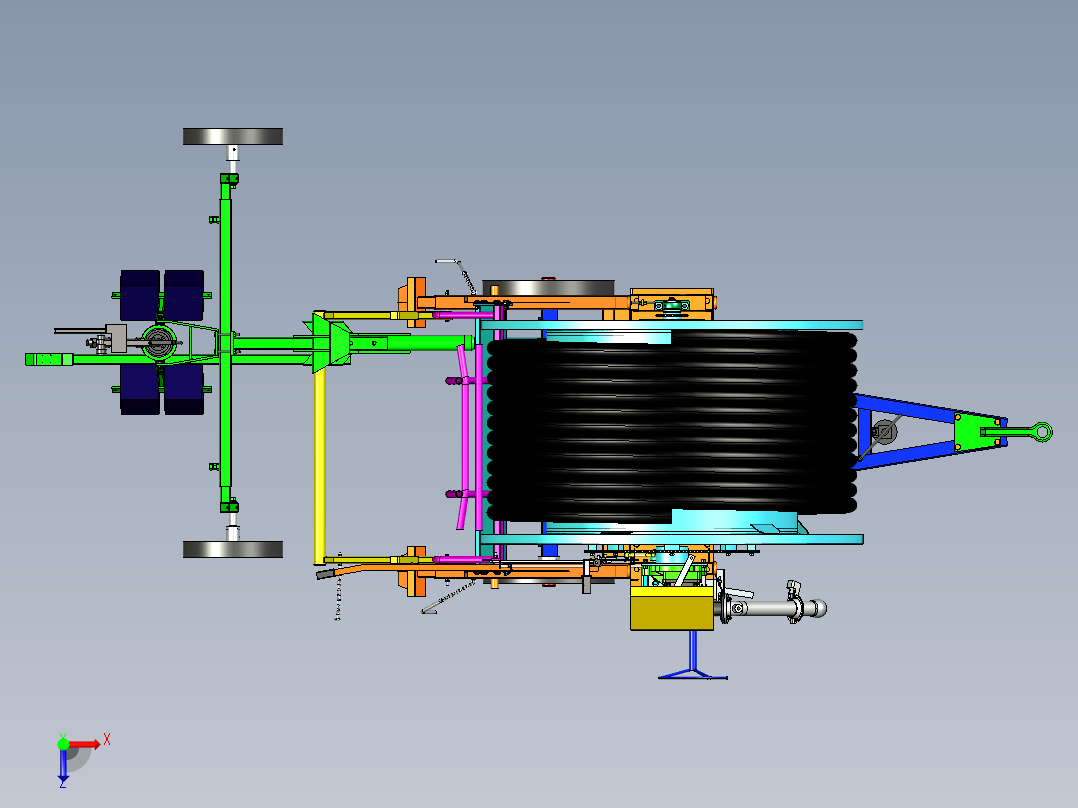Screen dimensions: 1078x808
Task: Pick the green funnel-shaped cart coupling
Action: [x=331, y=342]
